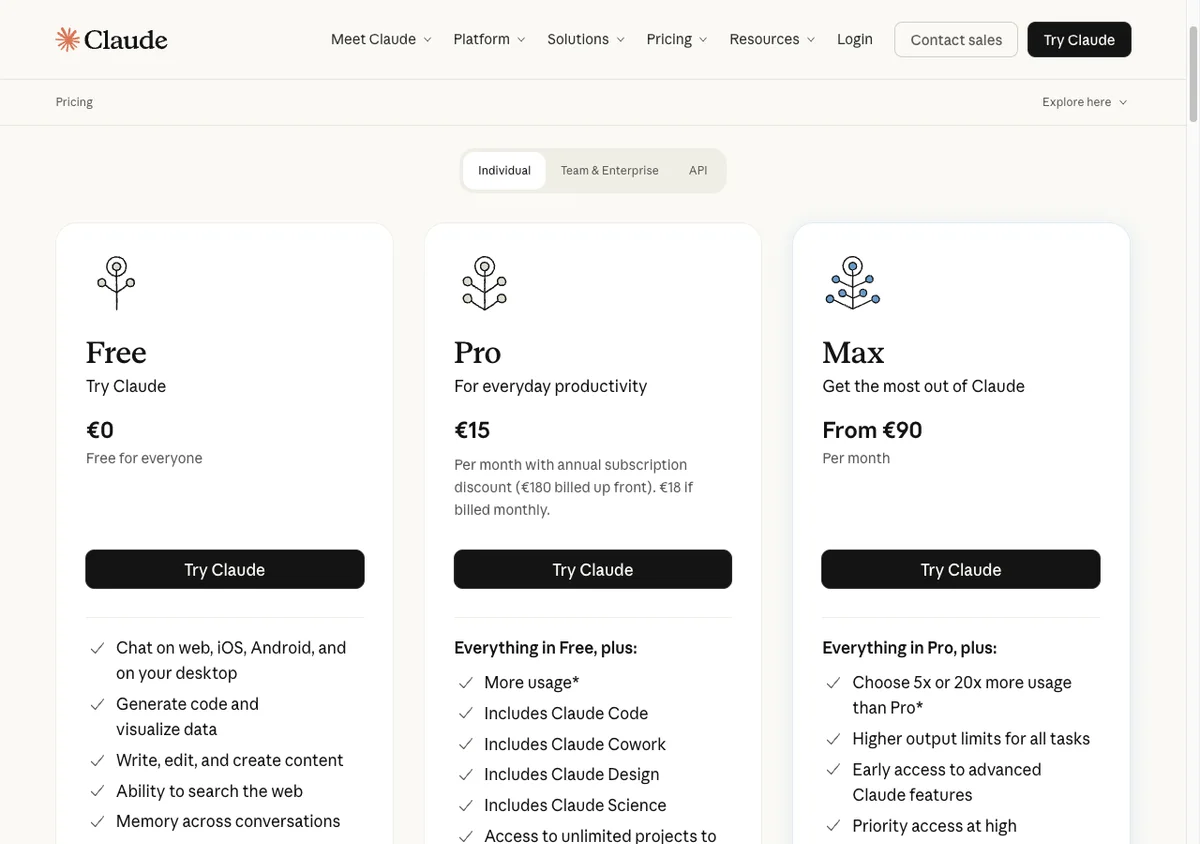Image resolution: width=1200 pixels, height=844 pixels.
Task: Click checkmark beside 'Ability to search the web'
Action: tap(97, 791)
